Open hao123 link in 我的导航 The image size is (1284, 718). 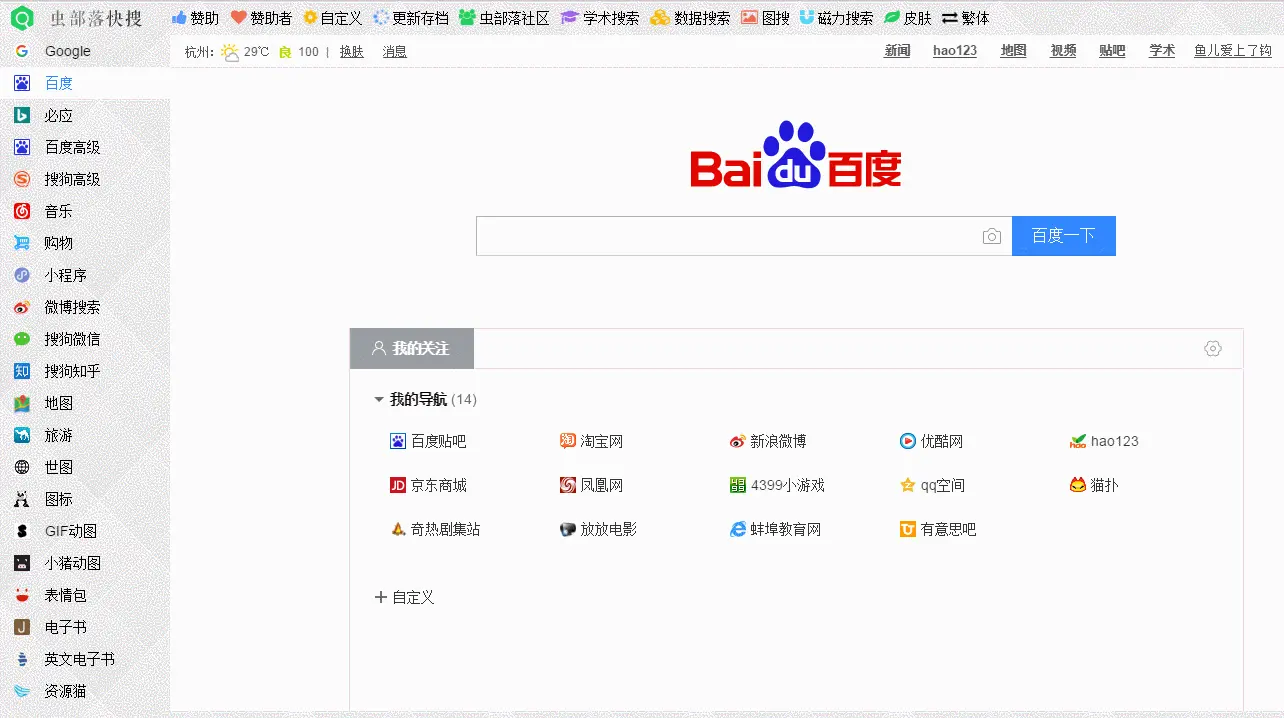(1105, 441)
